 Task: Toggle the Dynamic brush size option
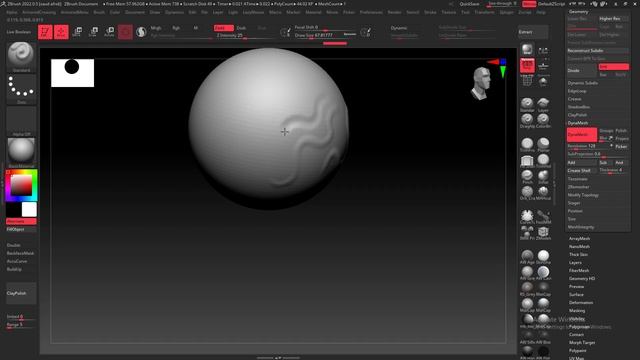coord(399,28)
